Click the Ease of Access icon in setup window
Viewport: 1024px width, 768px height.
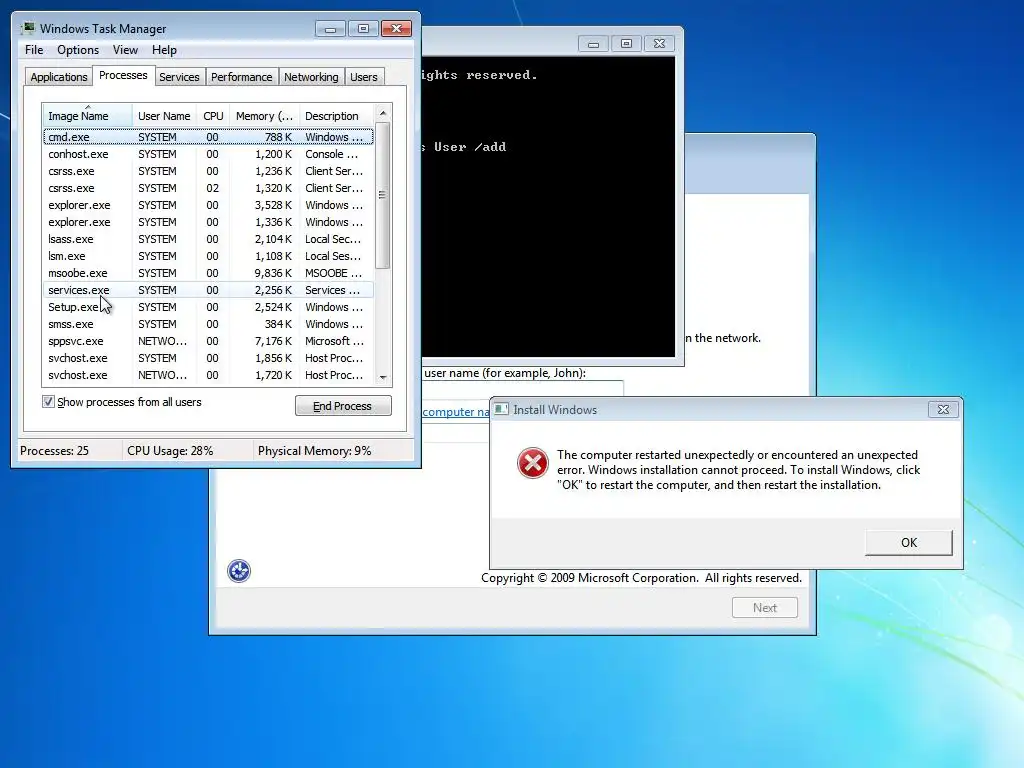tap(239, 571)
